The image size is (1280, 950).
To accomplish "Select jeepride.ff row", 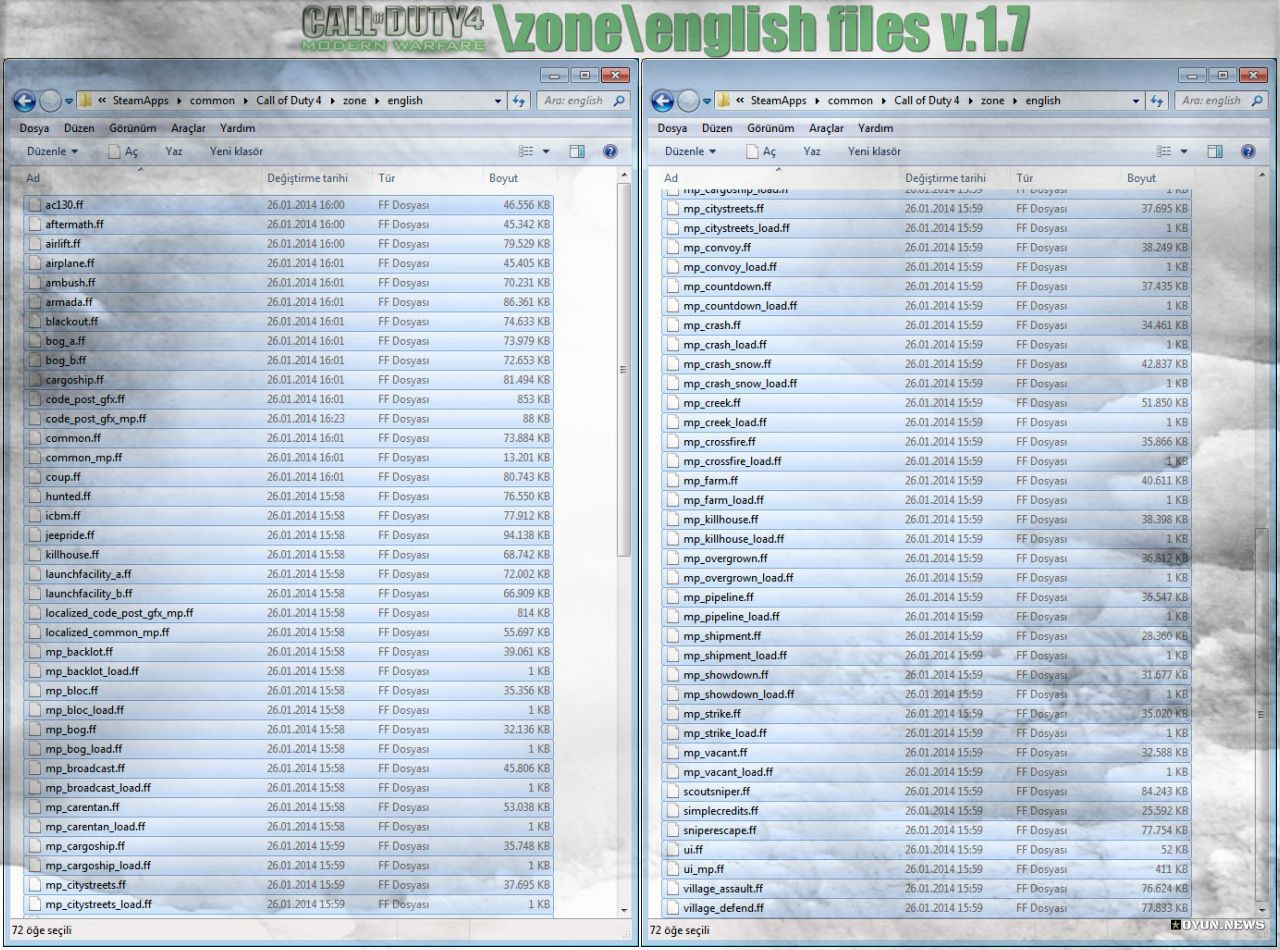I will tap(288, 535).
